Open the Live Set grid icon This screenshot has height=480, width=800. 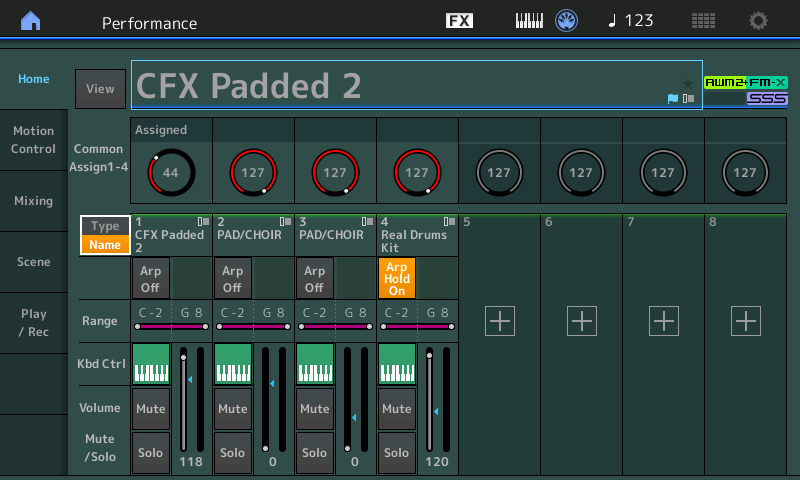click(x=703, y=21)
